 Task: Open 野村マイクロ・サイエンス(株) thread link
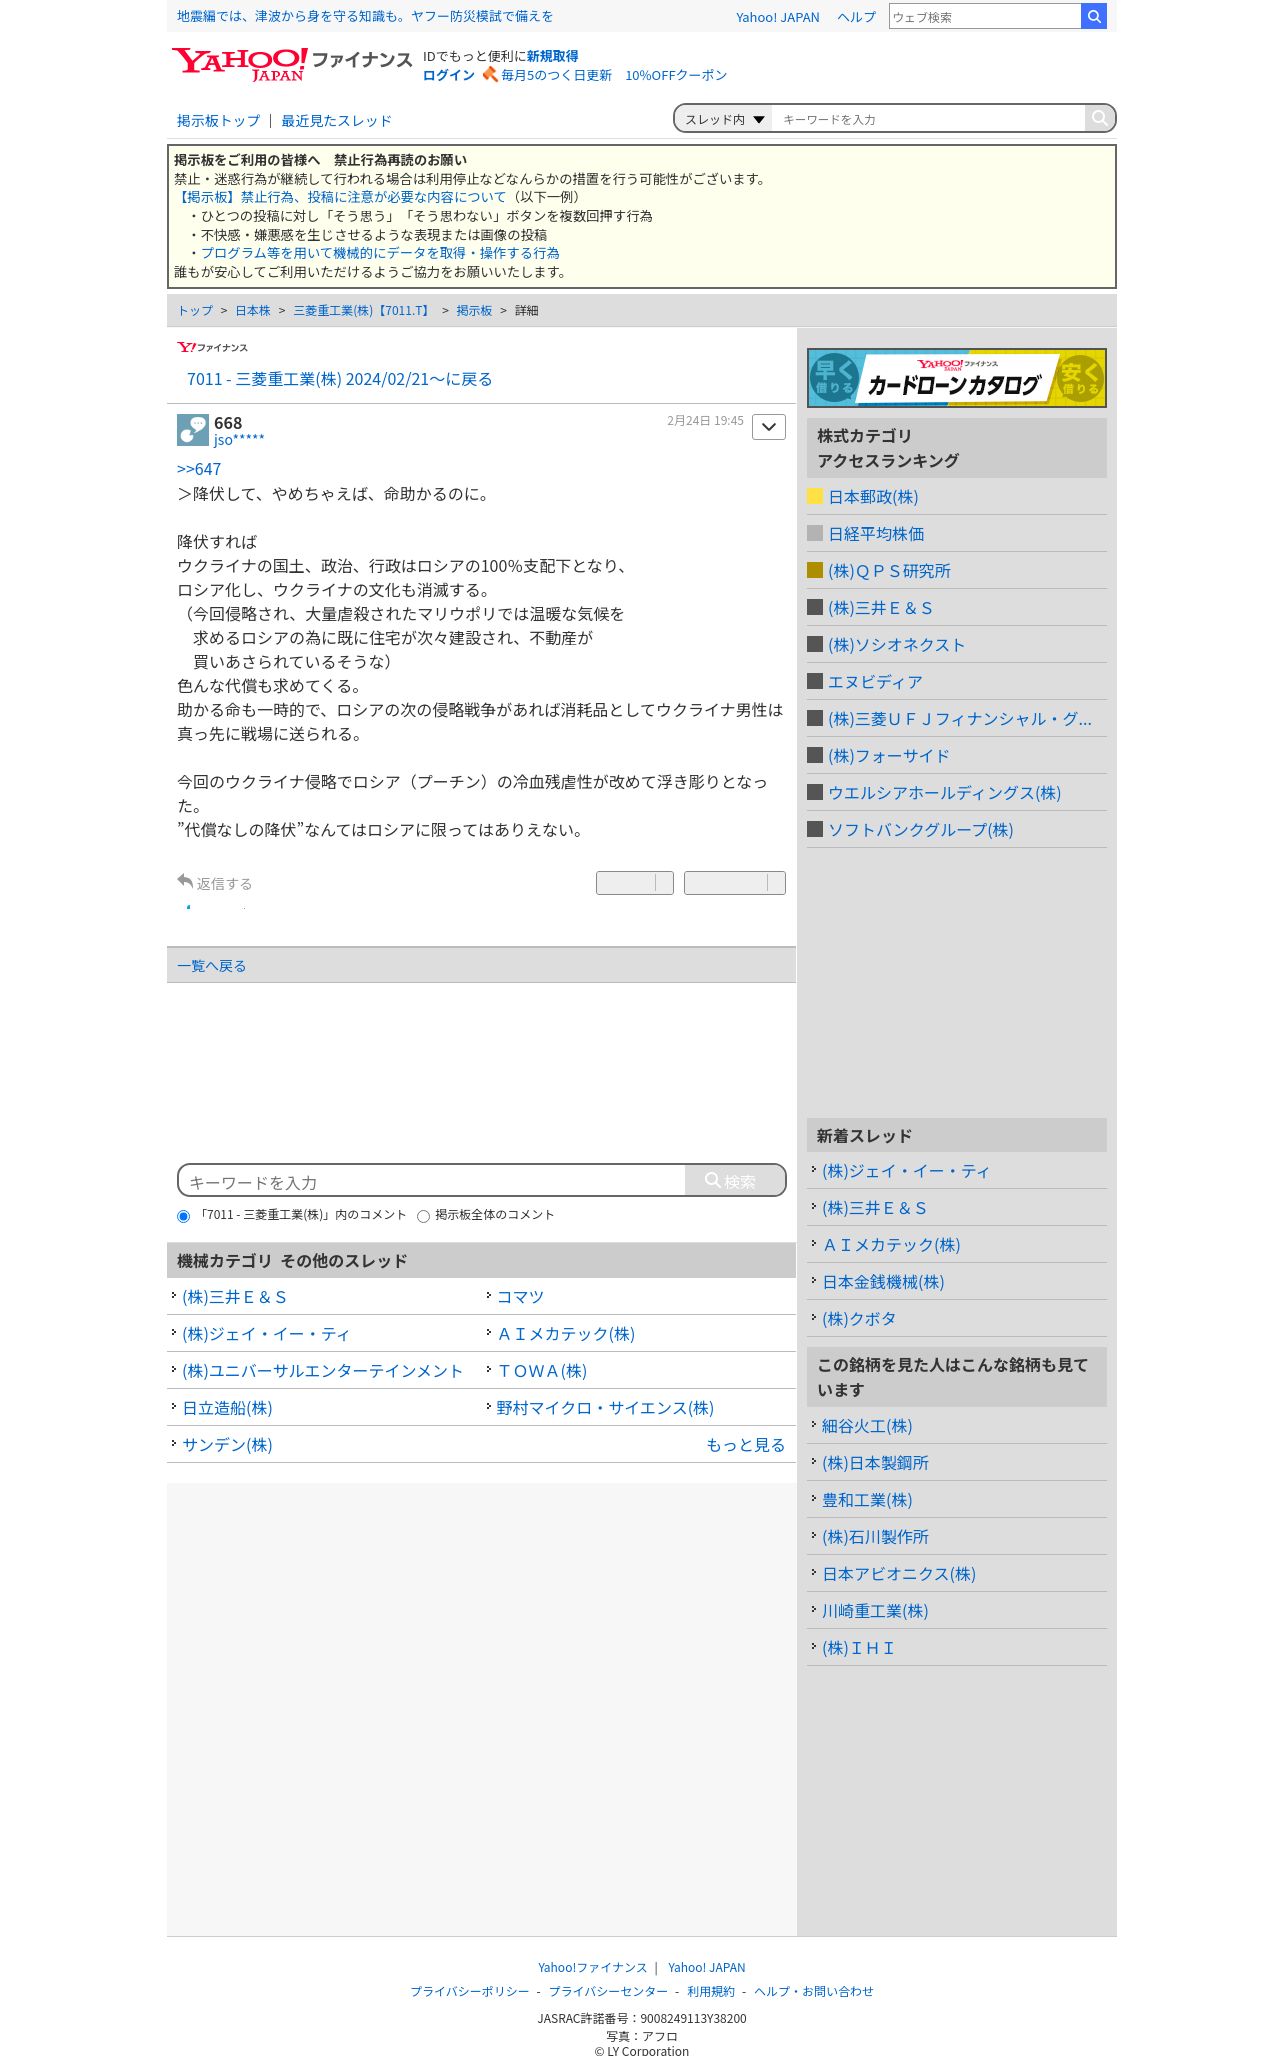pyautogui.click(x=605, y=1408)
